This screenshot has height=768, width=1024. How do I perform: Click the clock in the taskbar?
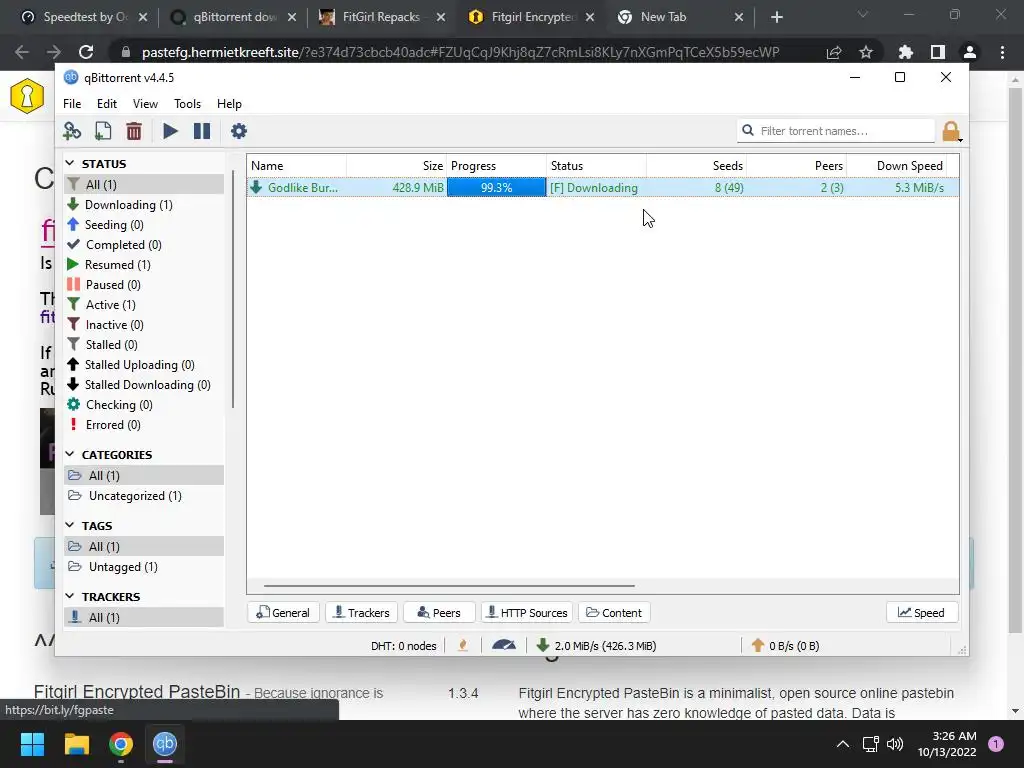pyautogui.click(x=947, y=744)
